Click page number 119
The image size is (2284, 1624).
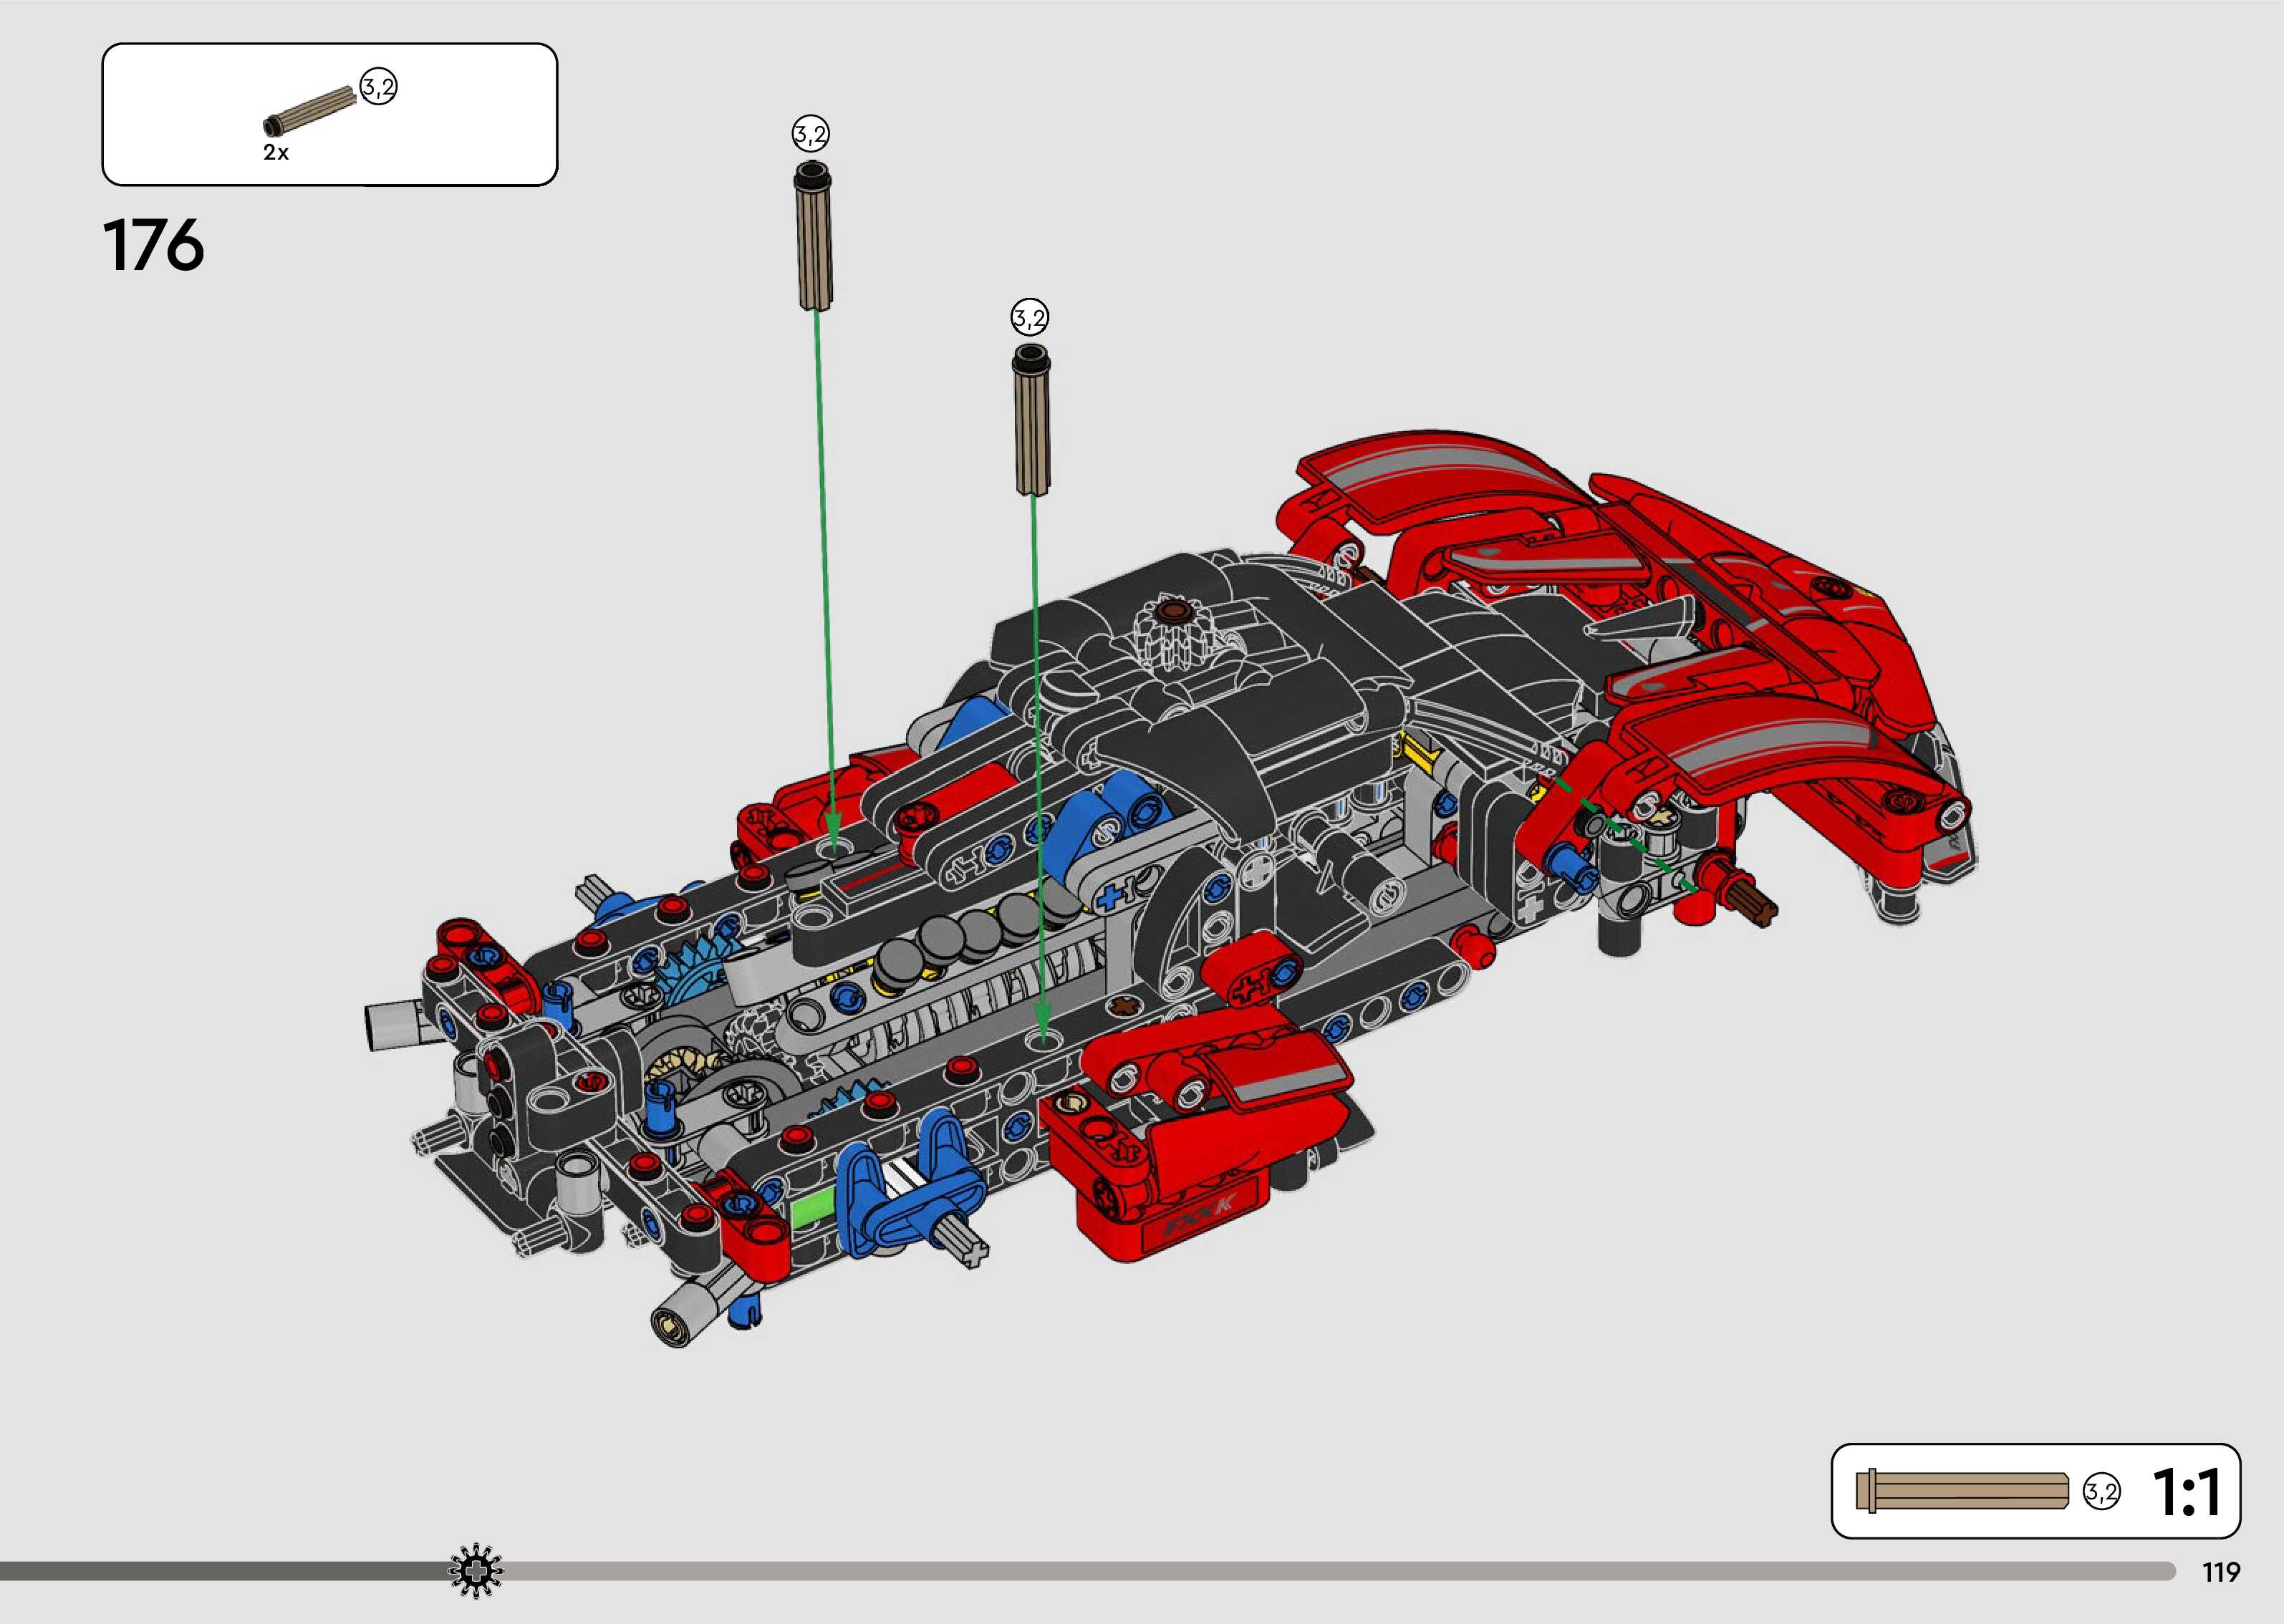[2221, 1573]
